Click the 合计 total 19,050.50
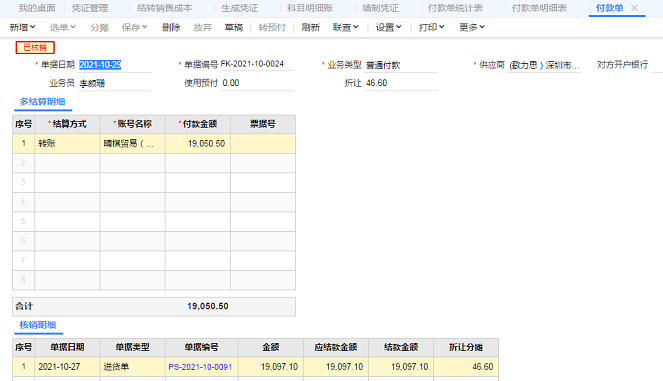The image size is (663, 381). coord(208,306)
